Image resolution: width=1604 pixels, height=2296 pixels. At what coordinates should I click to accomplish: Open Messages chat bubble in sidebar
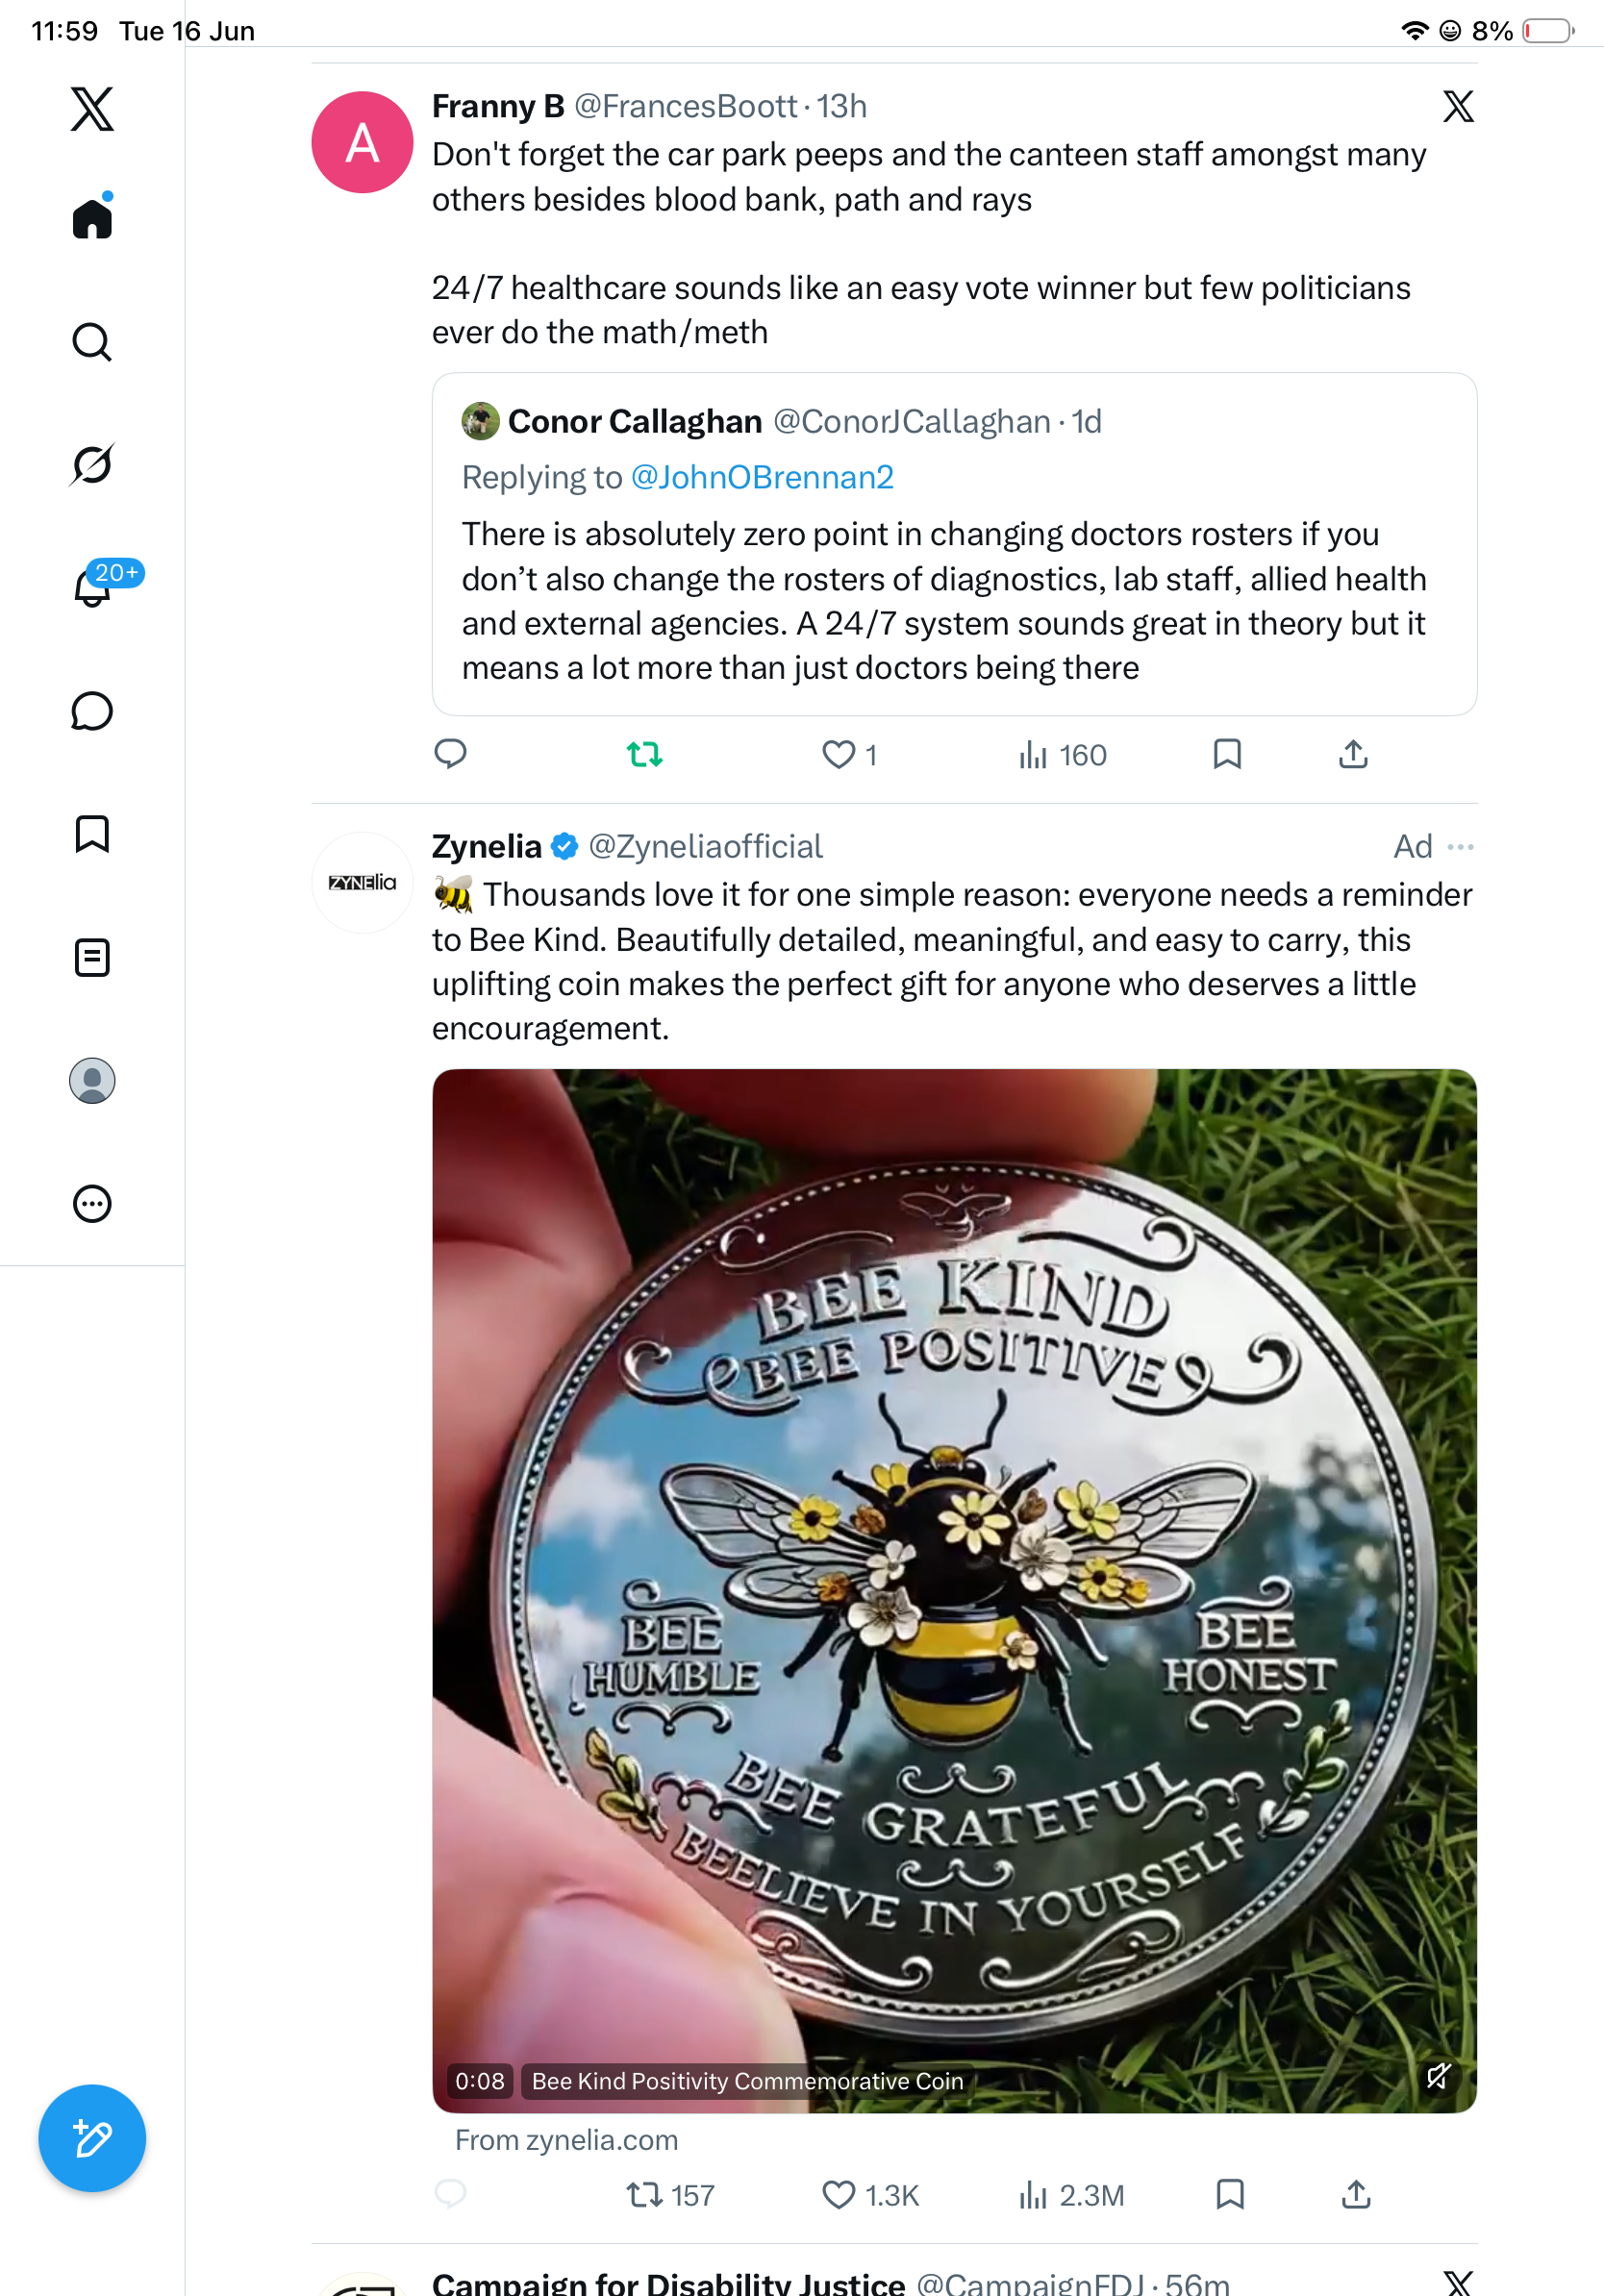(92, 711)
